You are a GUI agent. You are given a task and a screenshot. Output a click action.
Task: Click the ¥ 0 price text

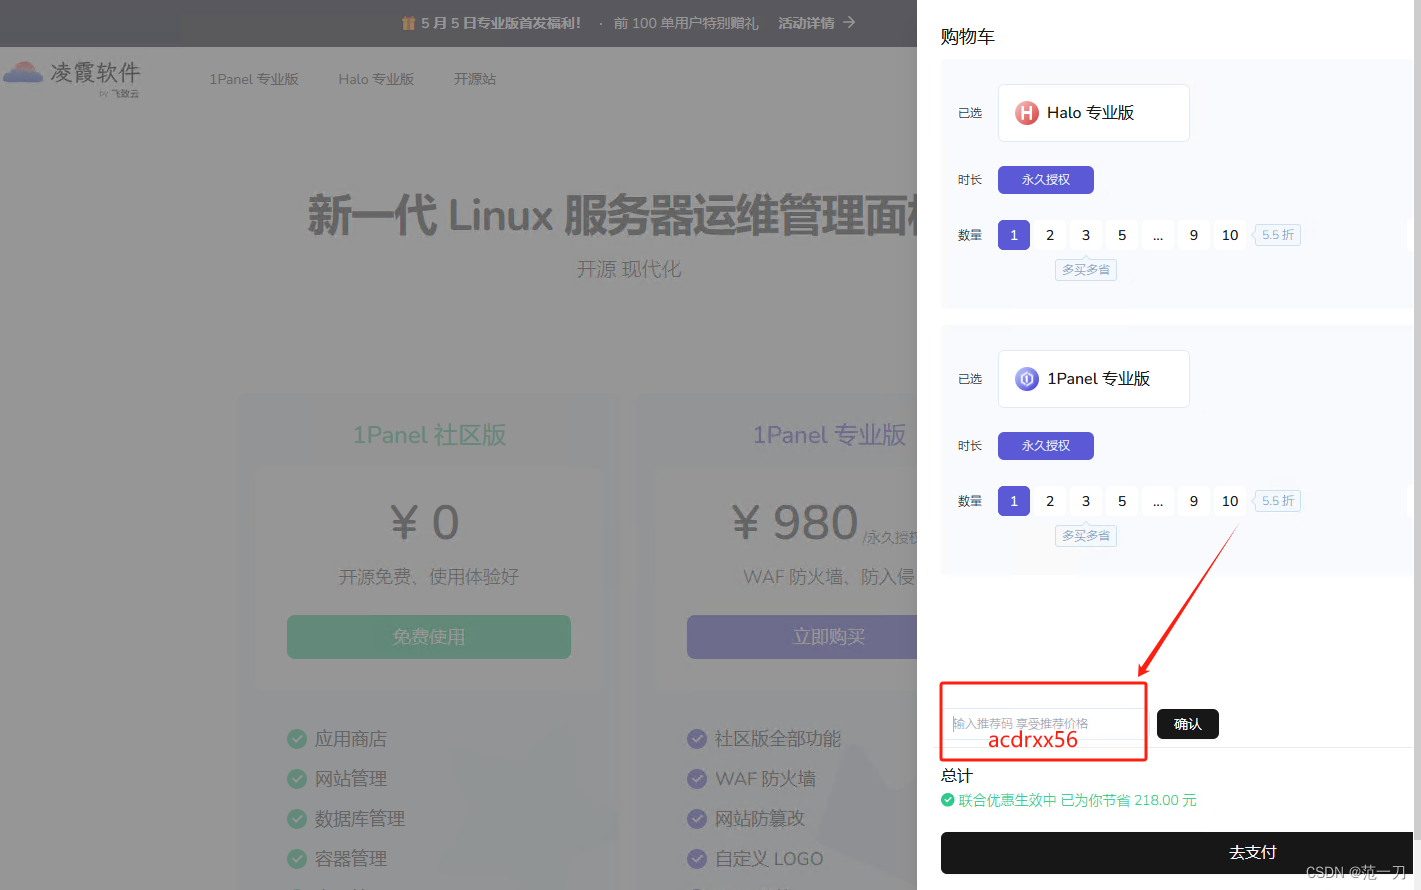tap(425, 523)
